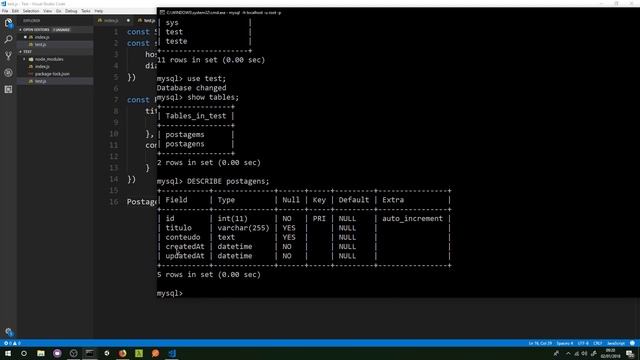This screenshot has height=360, width=640.
Task: Click the 'PRI' key cell
Action: (x=319, y=219)
